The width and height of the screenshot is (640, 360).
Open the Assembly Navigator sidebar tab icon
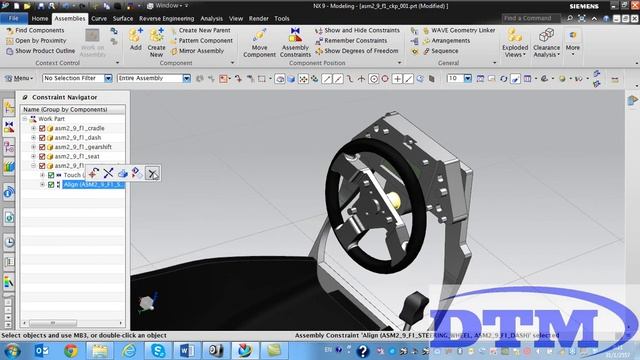pos(9,108)
